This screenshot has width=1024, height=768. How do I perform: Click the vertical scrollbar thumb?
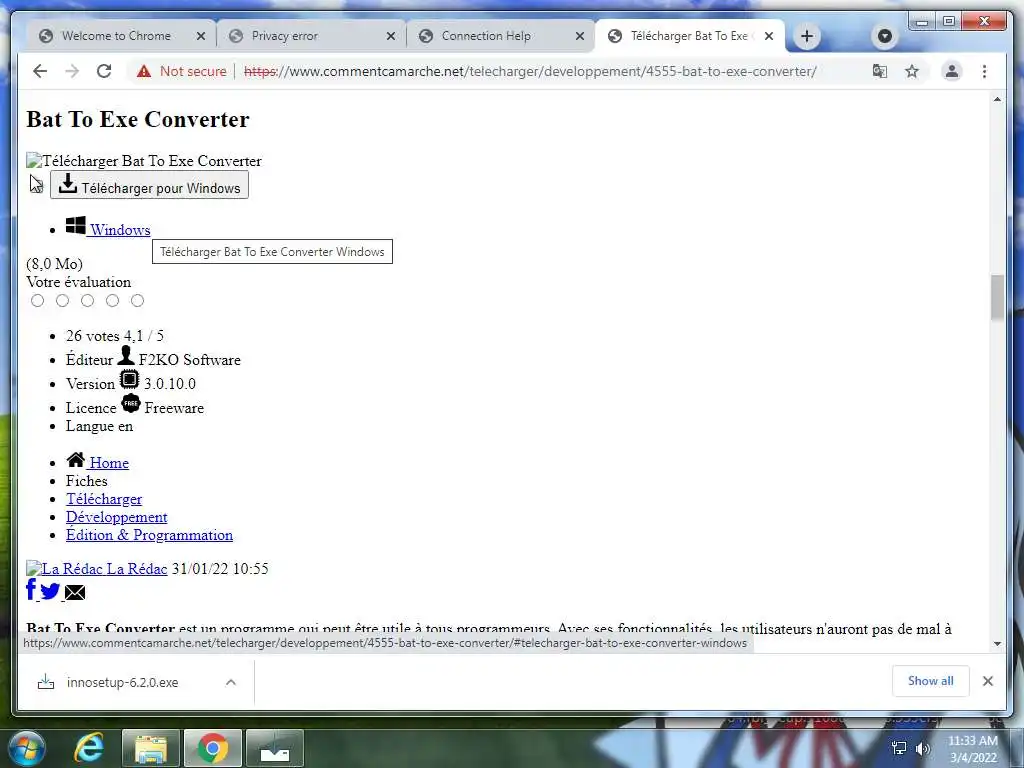[997, 298]
